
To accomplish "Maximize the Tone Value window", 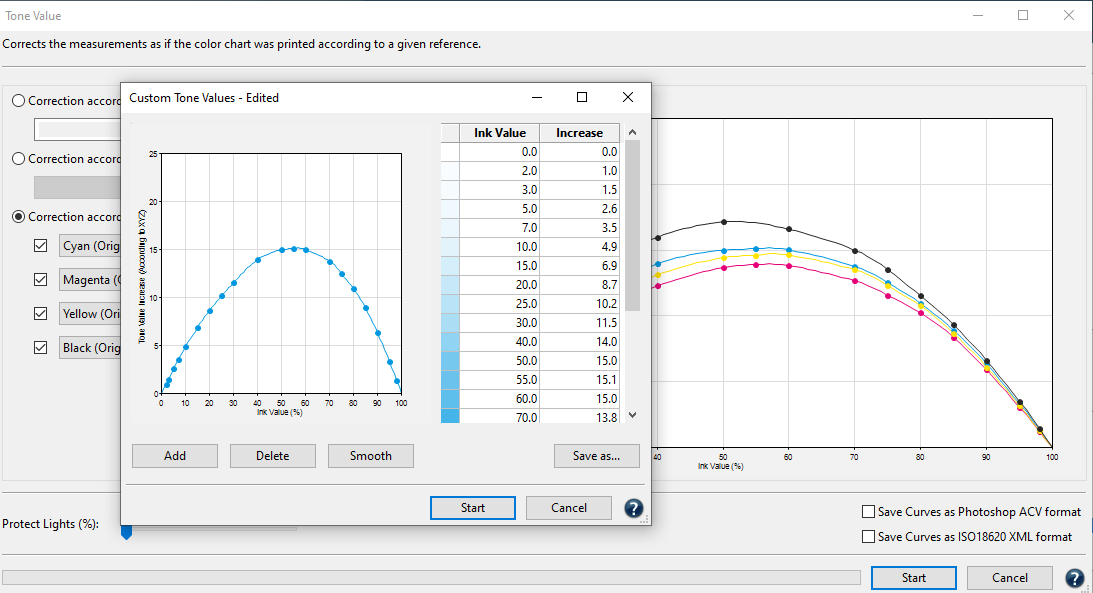I will tap(1023, 15).
